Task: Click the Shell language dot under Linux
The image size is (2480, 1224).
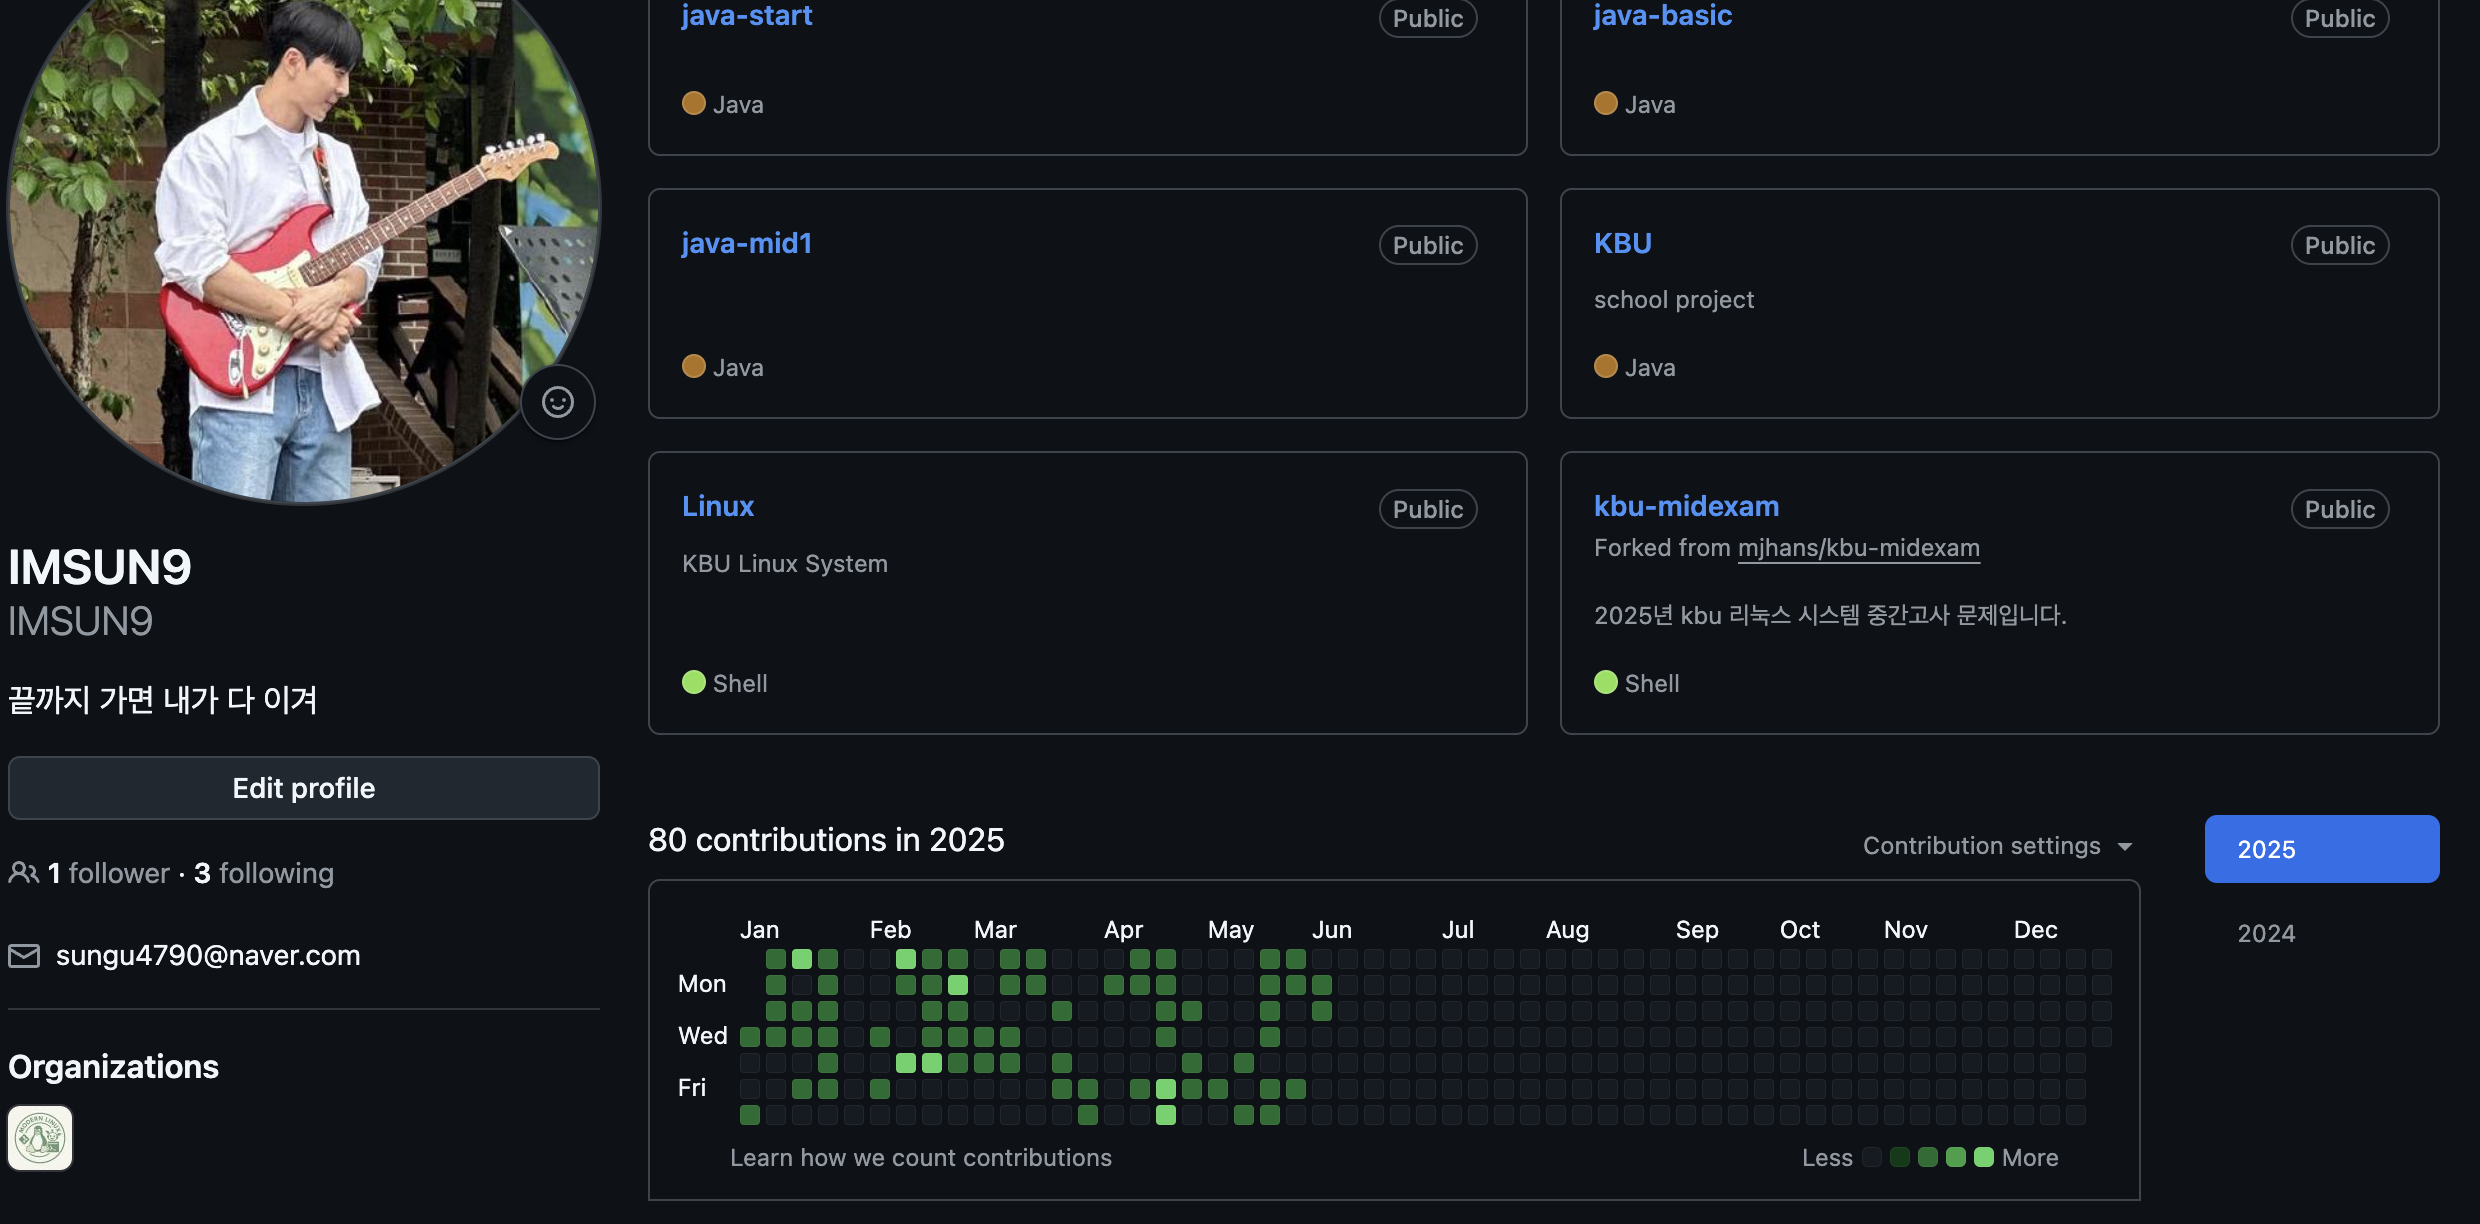Action: (x=694, y=683)
